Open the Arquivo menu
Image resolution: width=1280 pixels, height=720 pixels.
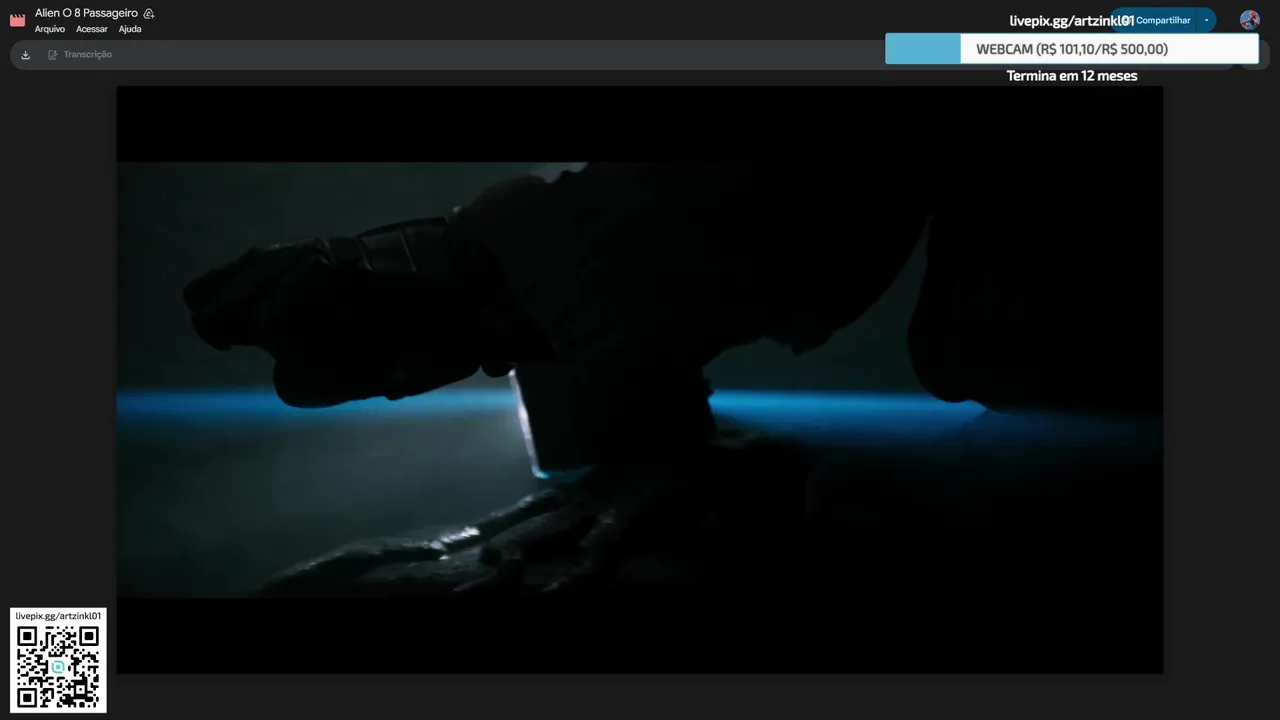tap(50, 29)
